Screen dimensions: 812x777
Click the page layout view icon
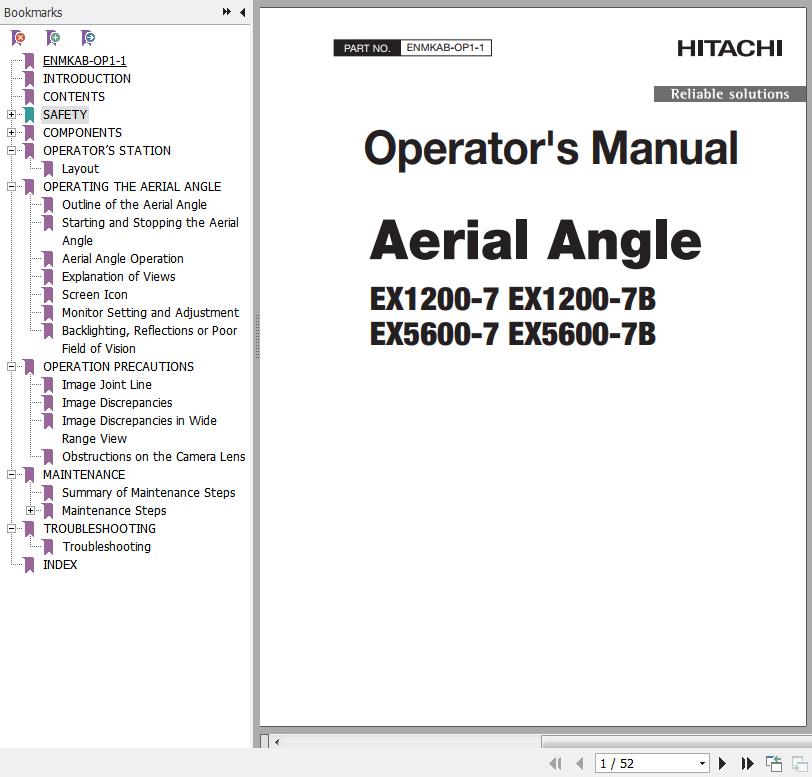point(774,763)
